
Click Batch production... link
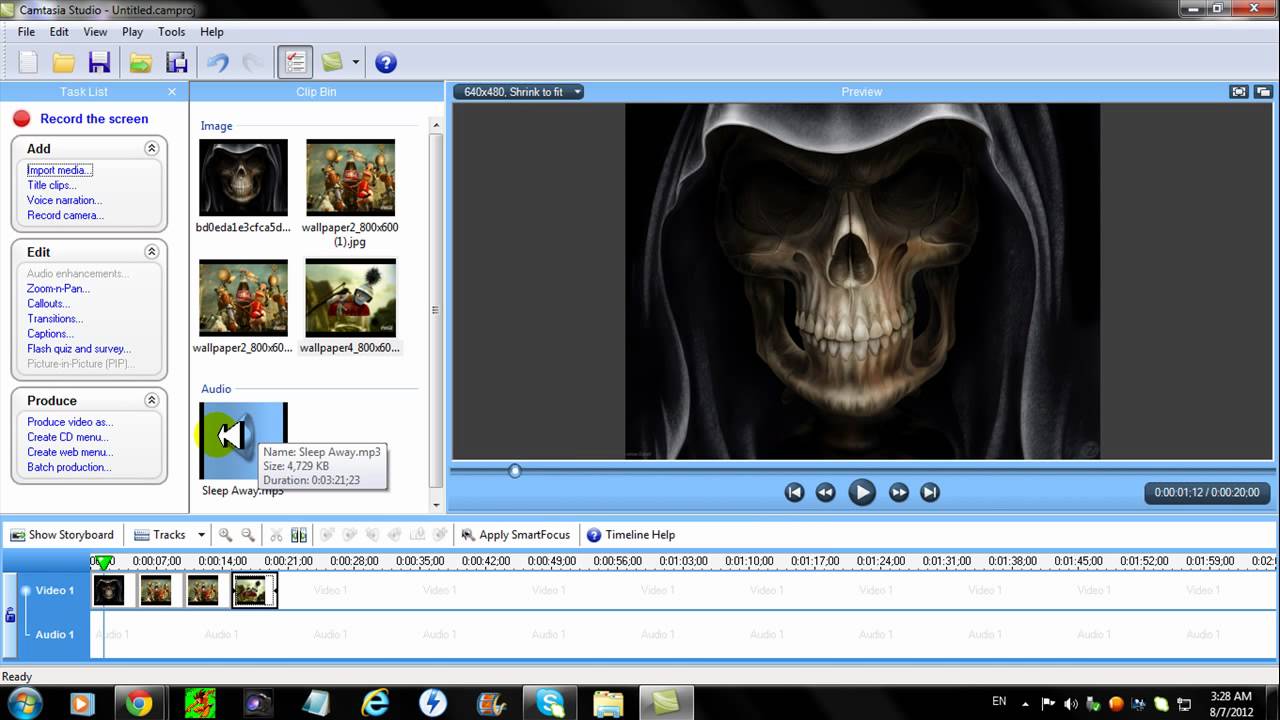pos(69,467)
